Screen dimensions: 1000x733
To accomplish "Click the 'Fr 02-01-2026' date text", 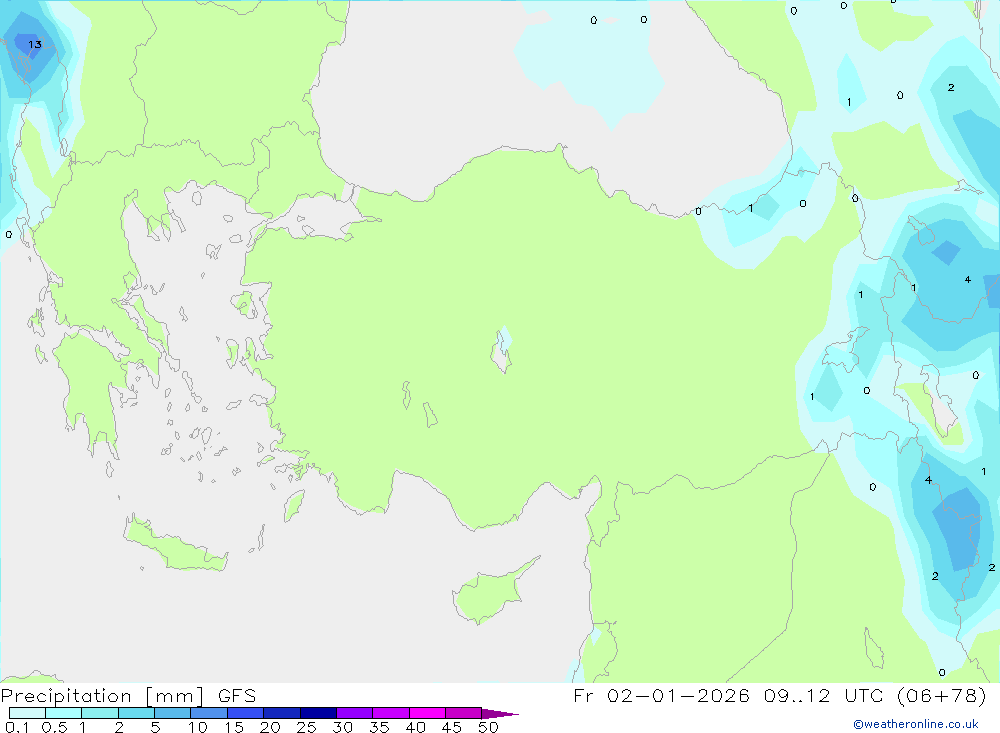I will coord(661,695).
